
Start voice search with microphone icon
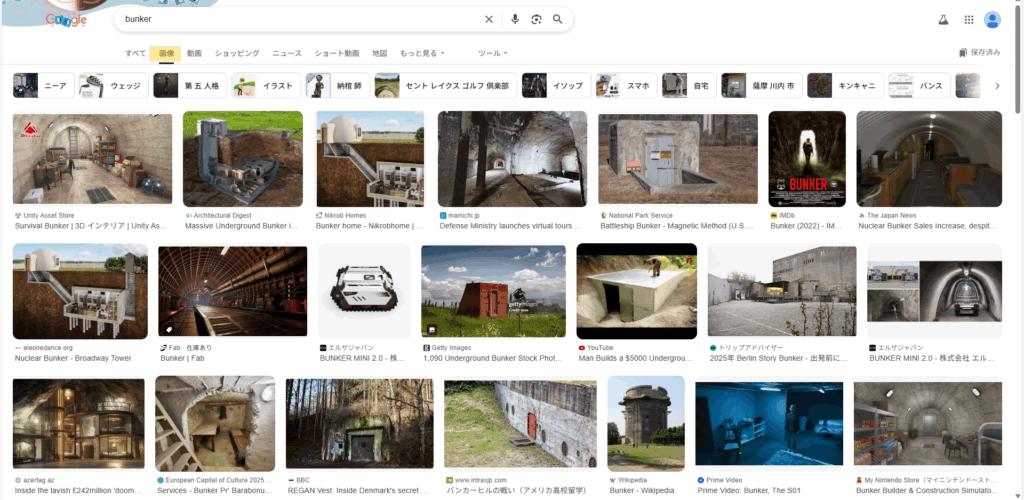tap(515, 19)
